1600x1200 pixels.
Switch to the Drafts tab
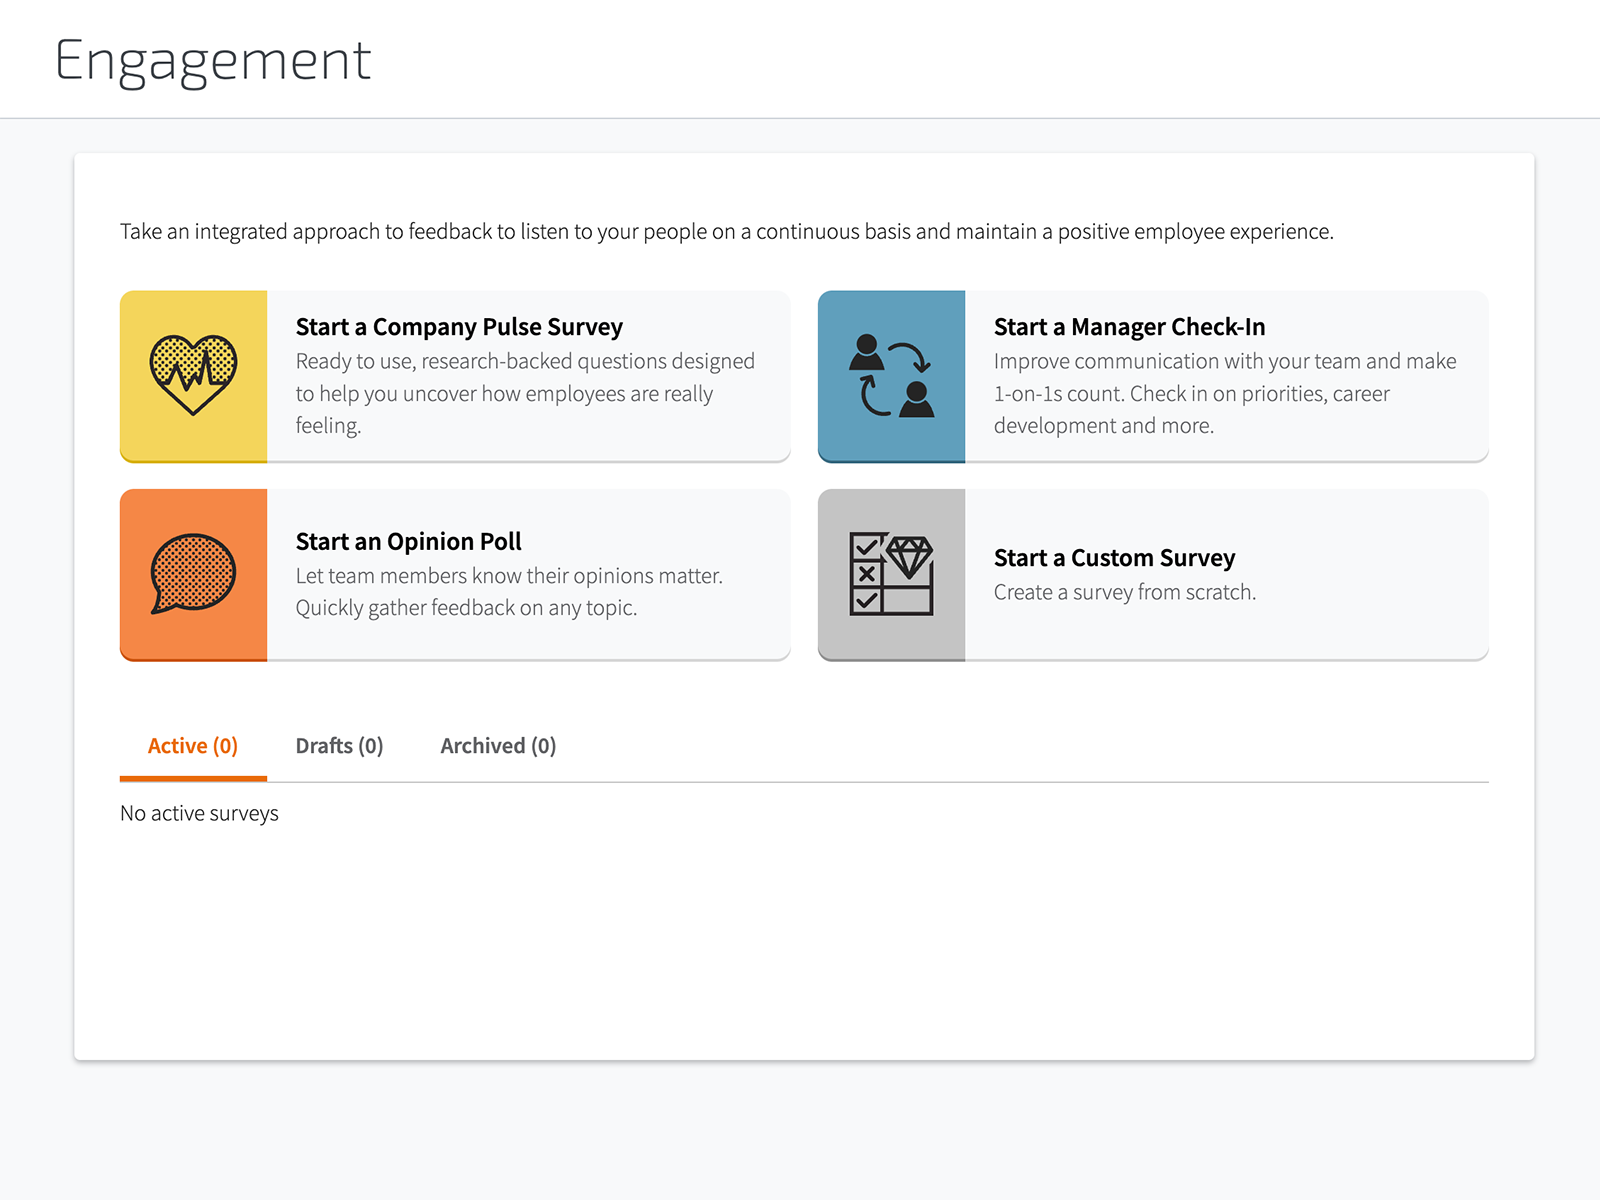tap(340, 745)
